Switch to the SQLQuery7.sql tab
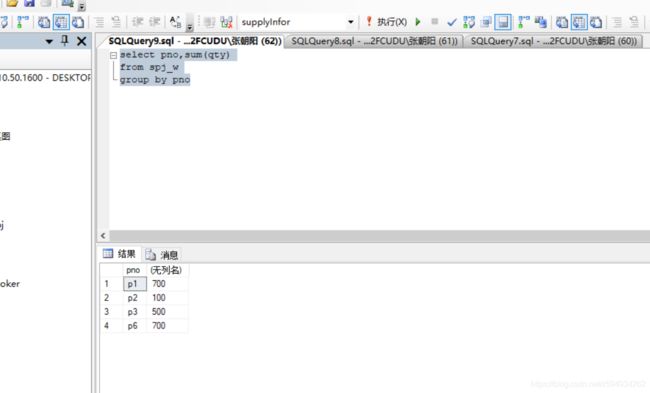The image size is (650, 393). click(x=553, y=41)
